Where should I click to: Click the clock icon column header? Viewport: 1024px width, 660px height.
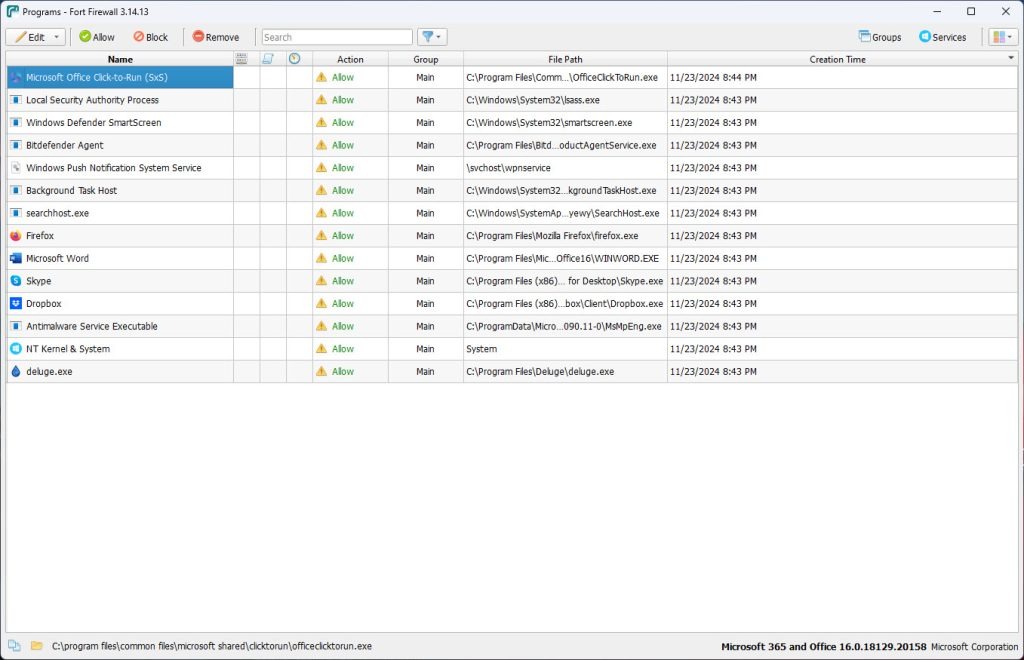[x=294, y=59]
